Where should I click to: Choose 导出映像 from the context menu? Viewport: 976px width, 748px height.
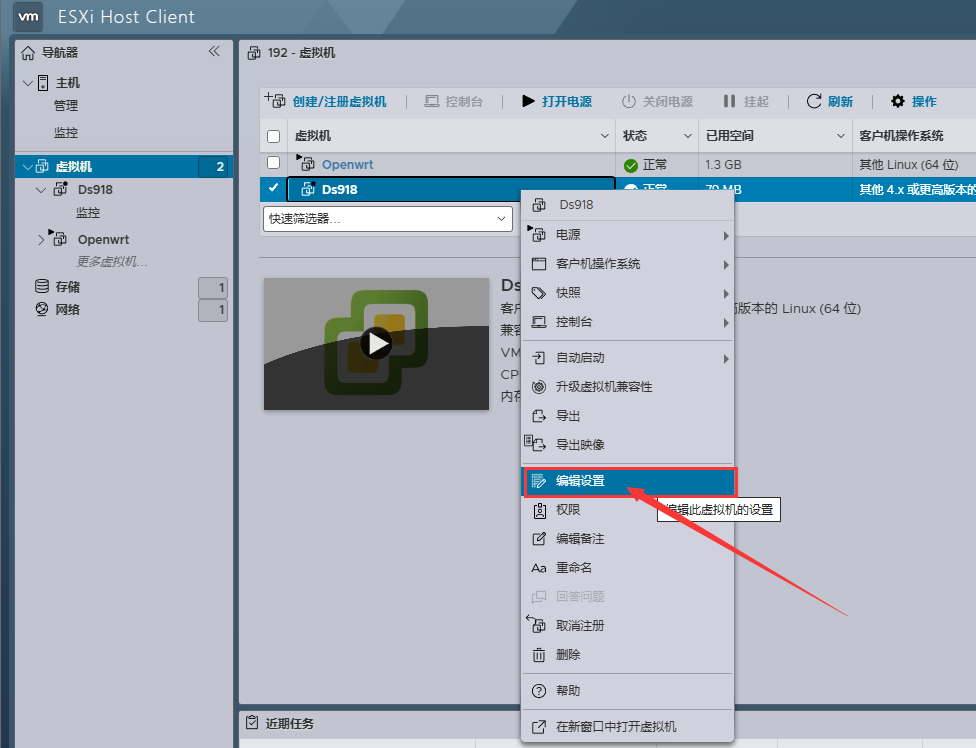pos(628,445)
